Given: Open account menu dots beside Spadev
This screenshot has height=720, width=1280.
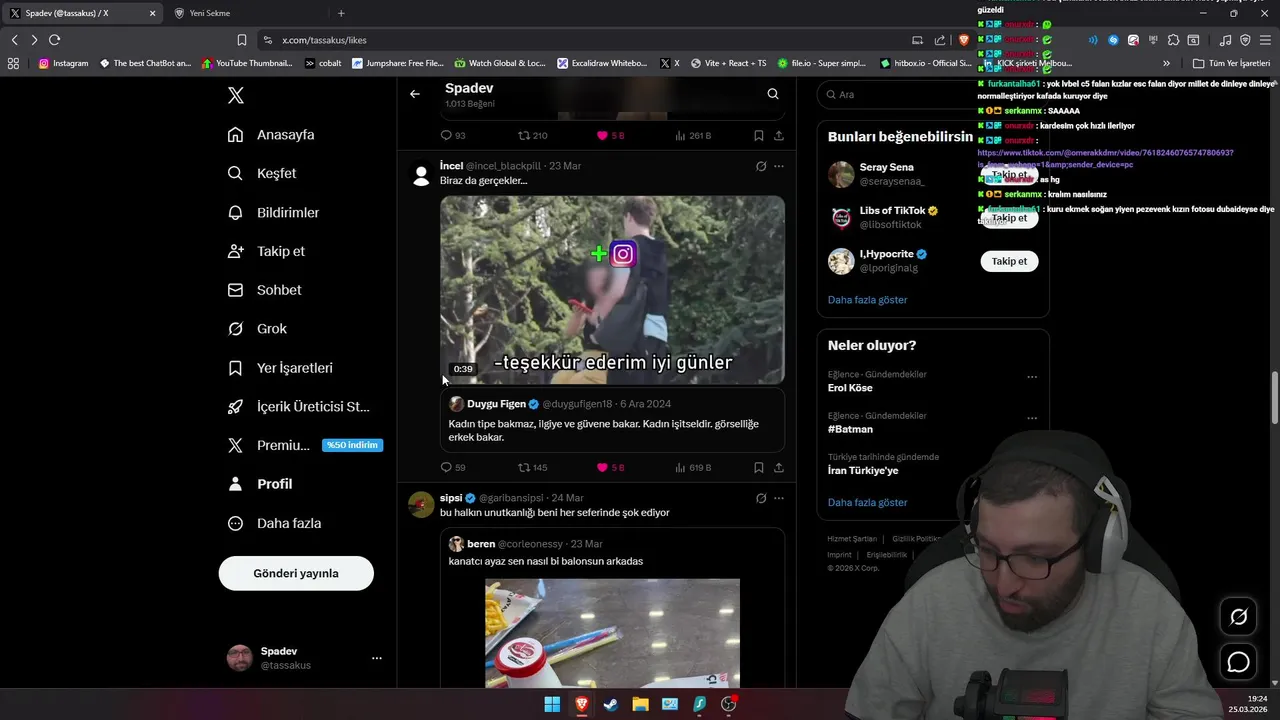Looking at the screenshot, I should 377,658.
